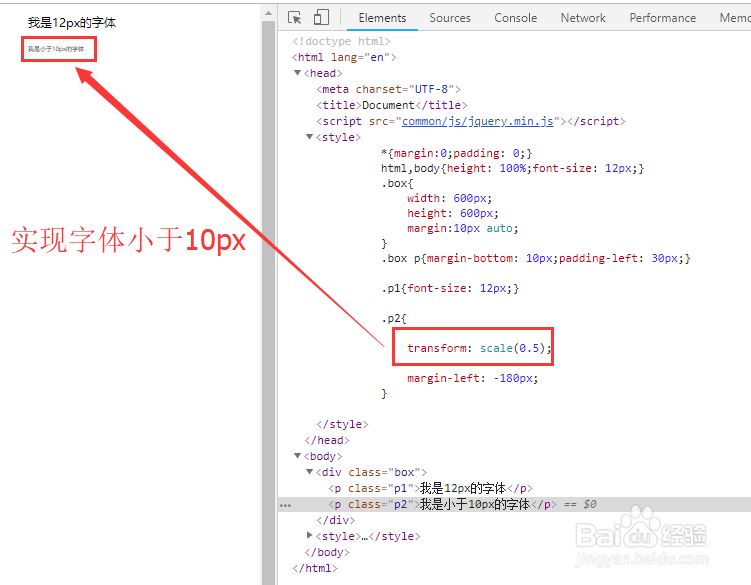751x585 pixels.
Task: Click the transform: scale(0.5) CSS line
Action: pyautogui.click(x=479, y=348)
